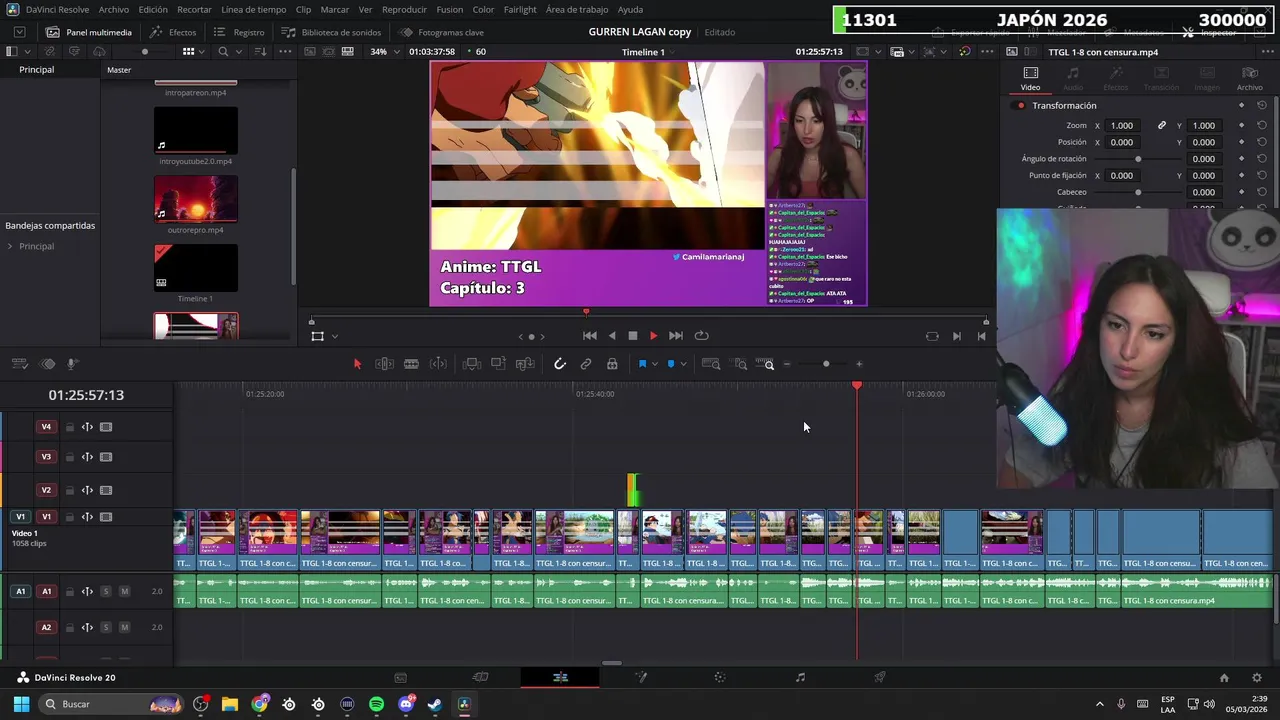Open the Fairlight page music-note icon

[800, 677]
